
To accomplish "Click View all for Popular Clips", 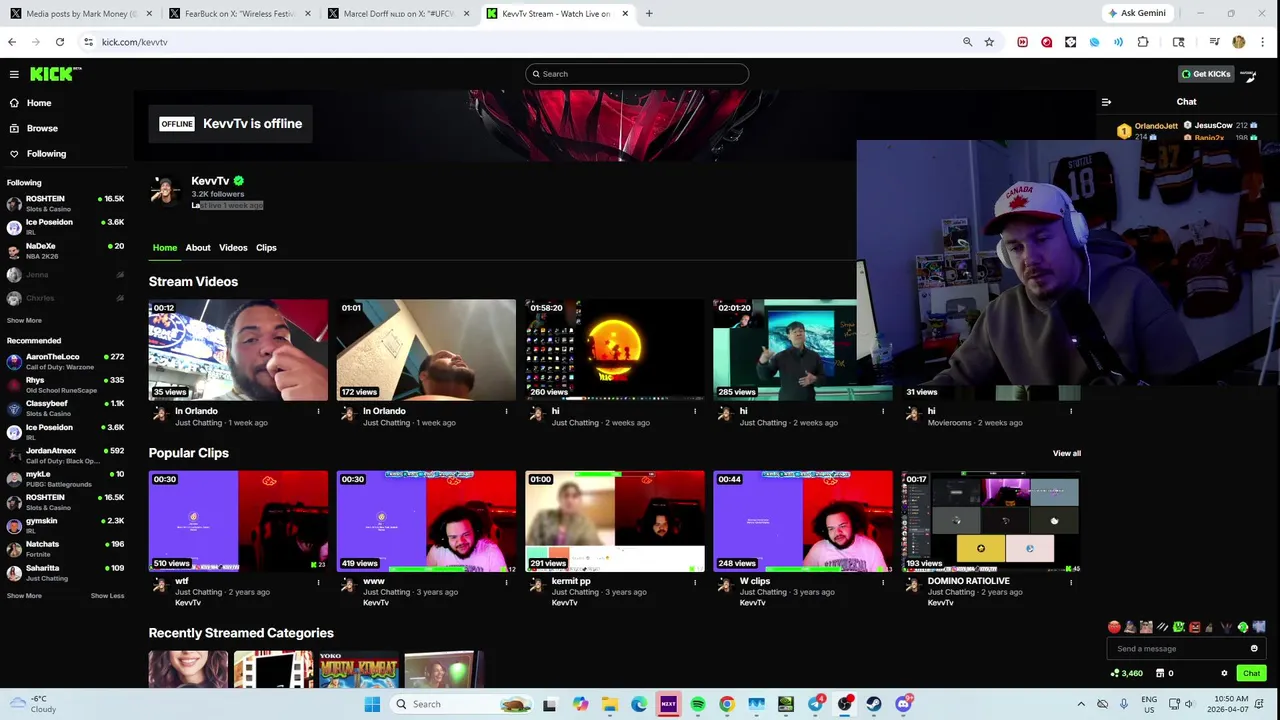I will [x=1066, y=453].
